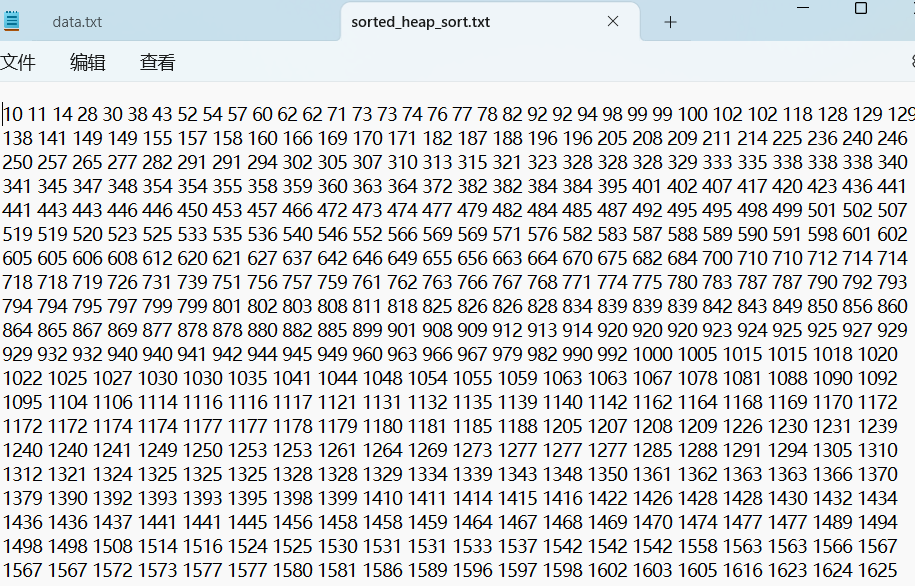The width and height of the screenshot is (915, 586).
Task: Place cursor on the number 1625
Action: (x=877, y=571)
